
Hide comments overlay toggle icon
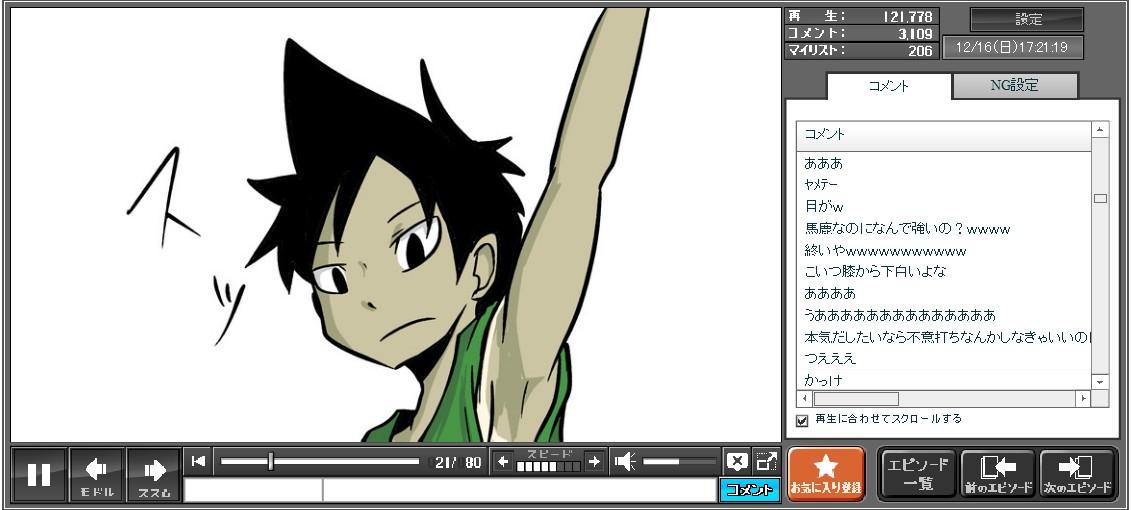(x=737, y=461)
